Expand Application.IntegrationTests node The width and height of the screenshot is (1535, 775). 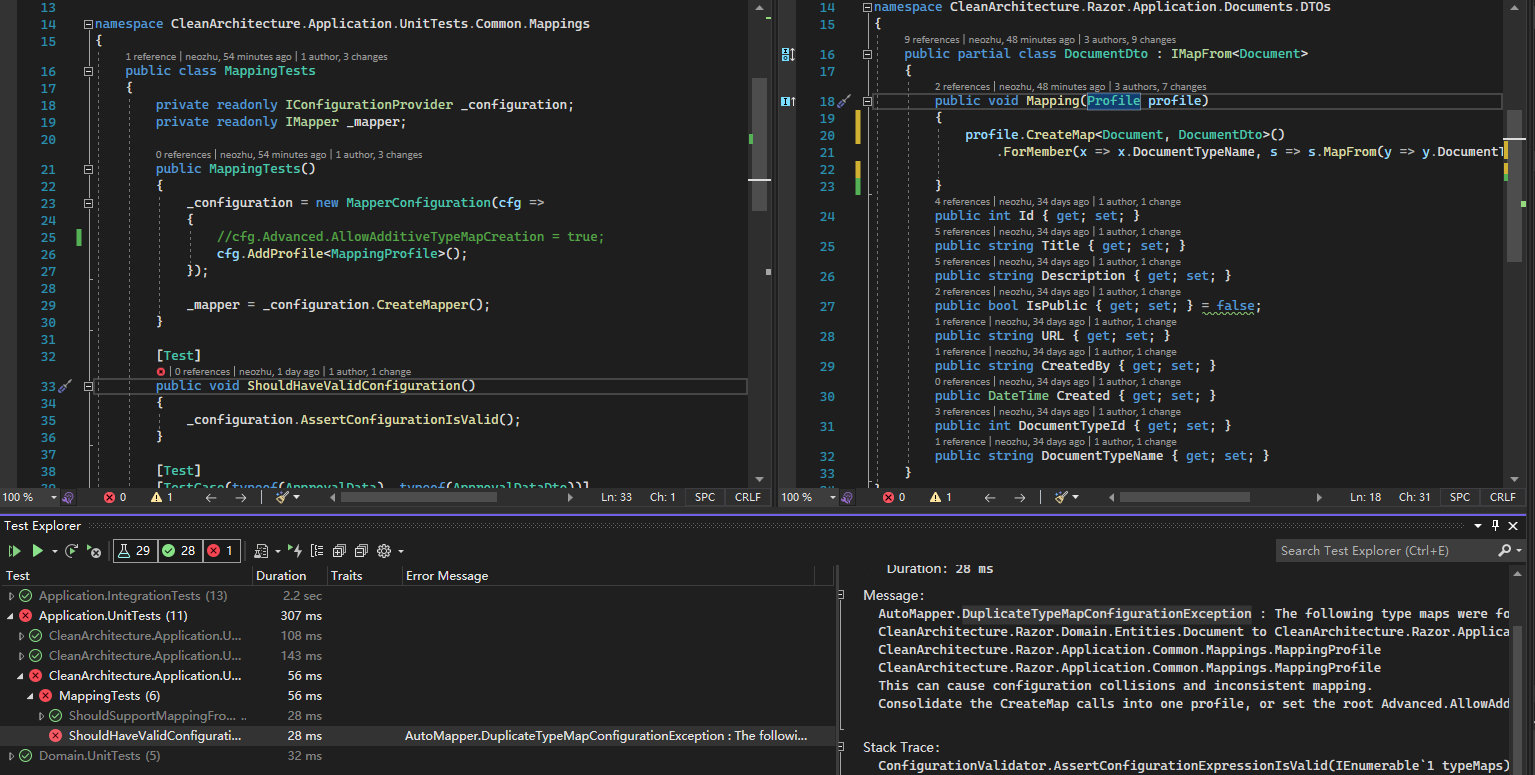tap(11, 596)
